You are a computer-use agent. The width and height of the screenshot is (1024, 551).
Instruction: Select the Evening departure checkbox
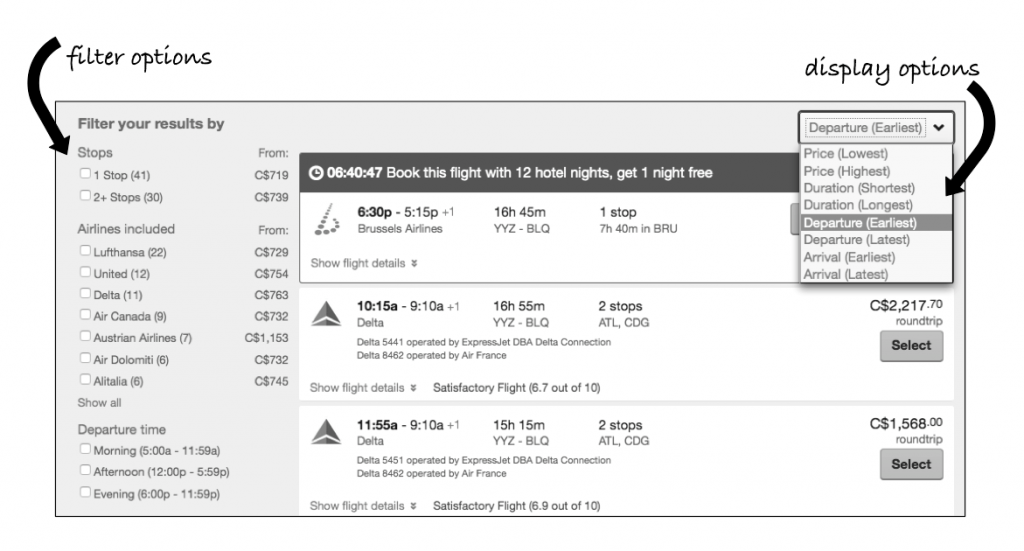click(85, 492)
